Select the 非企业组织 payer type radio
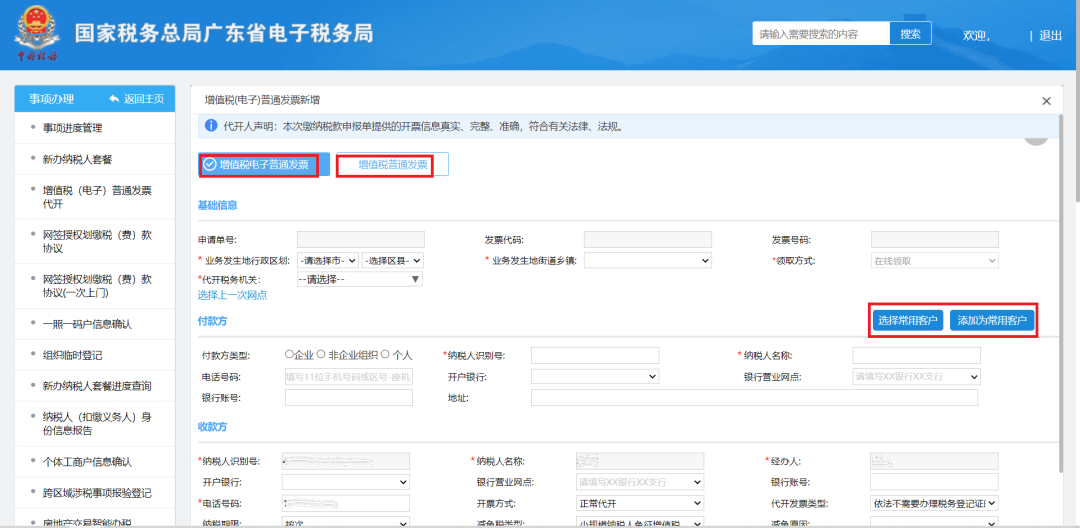 coord(320,355)
